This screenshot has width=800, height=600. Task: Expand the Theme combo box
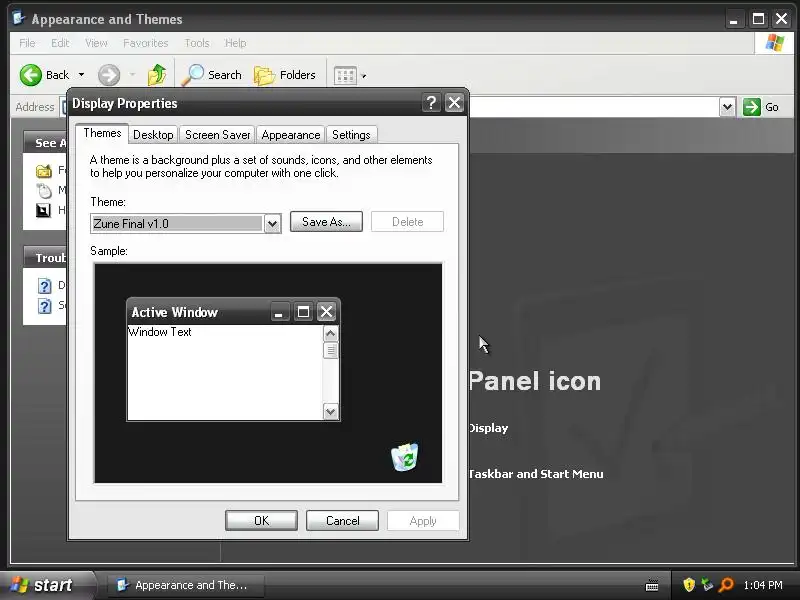coord(272,223)
